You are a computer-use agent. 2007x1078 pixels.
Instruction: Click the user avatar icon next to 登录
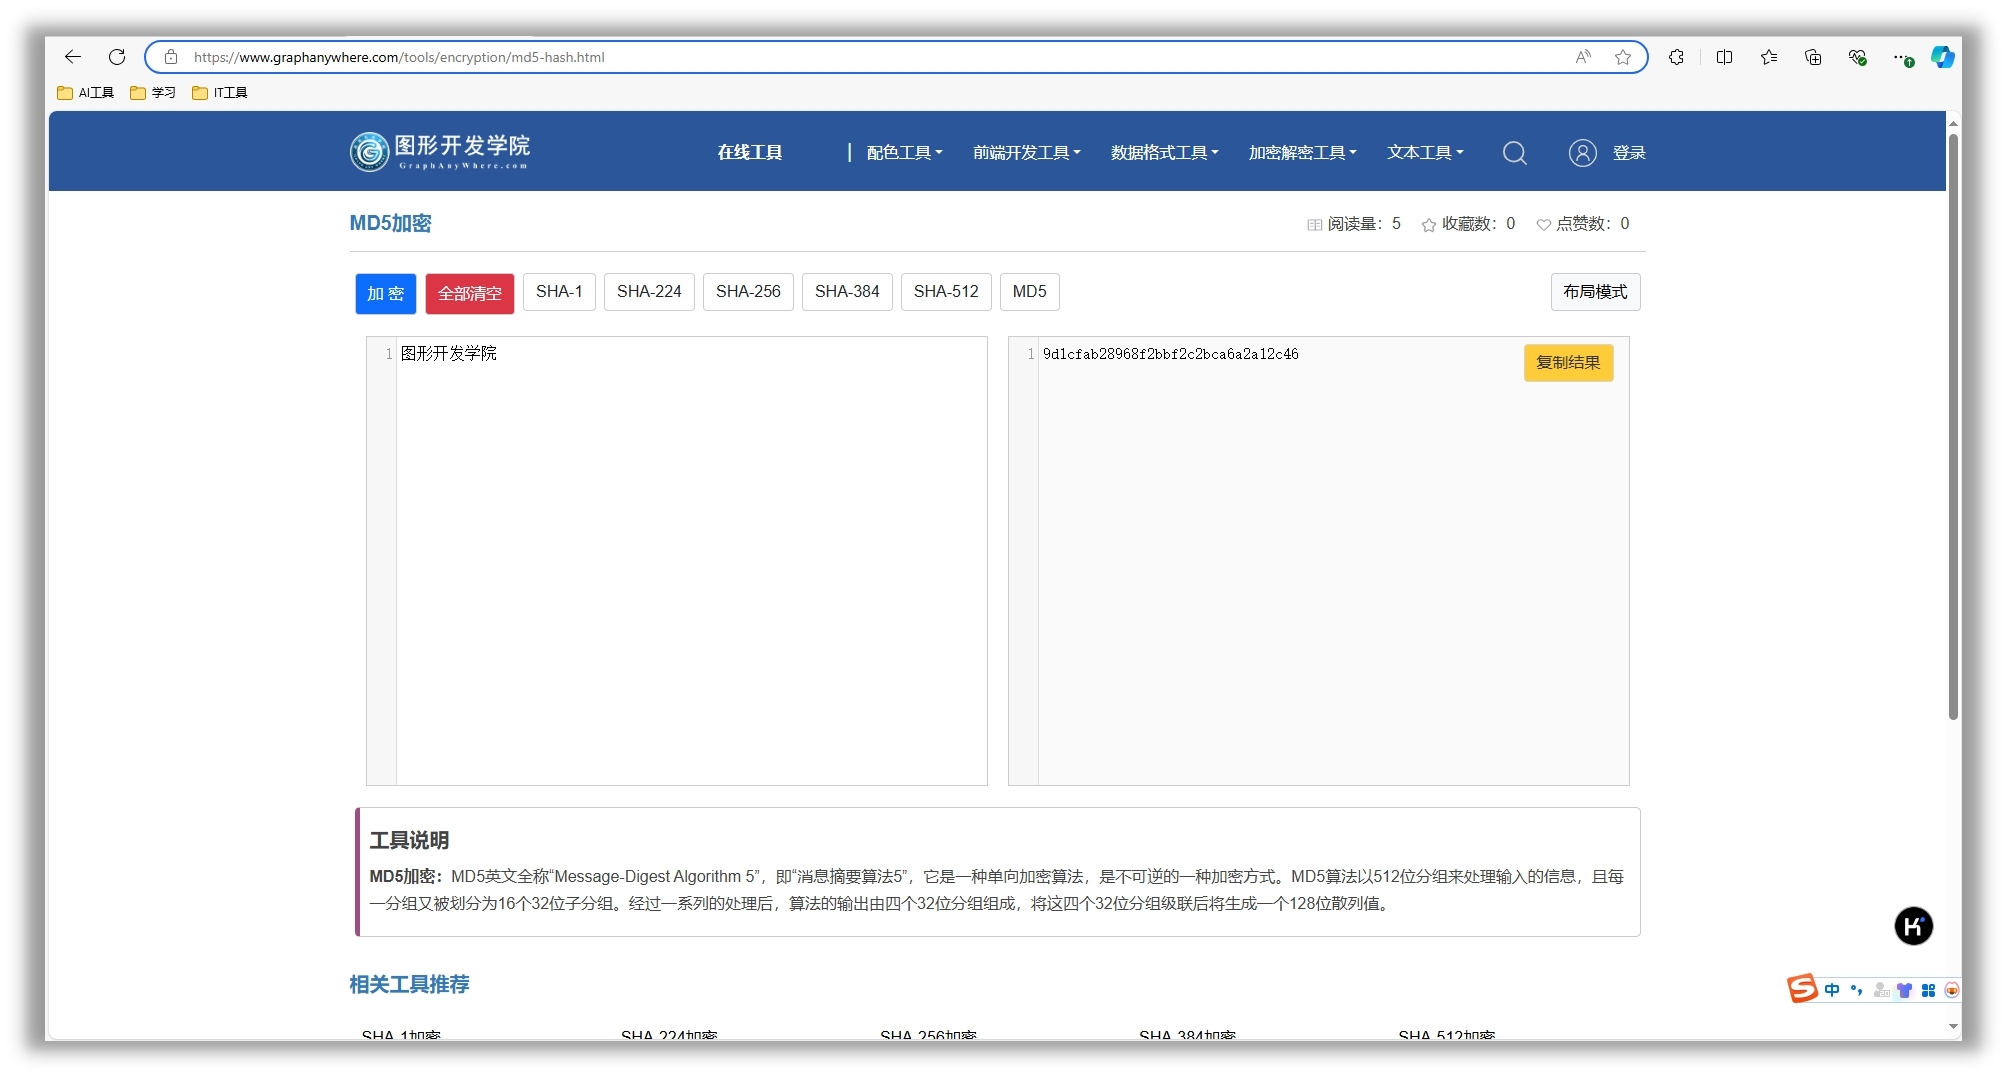(x=1583, y=153)
